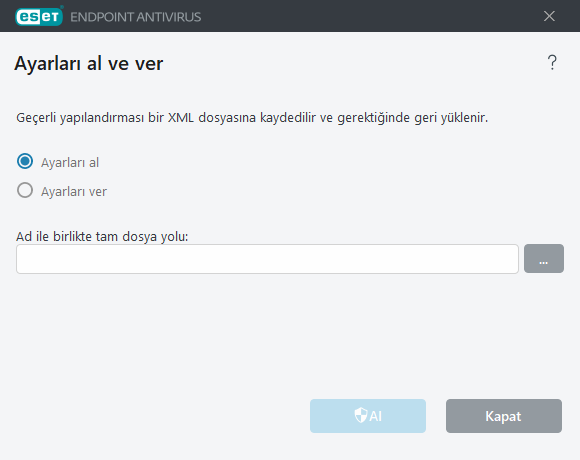The height and width of the screenshot is (460, 580).
Task: Click the ESET logo in title bar
Action: pos(39,16)
